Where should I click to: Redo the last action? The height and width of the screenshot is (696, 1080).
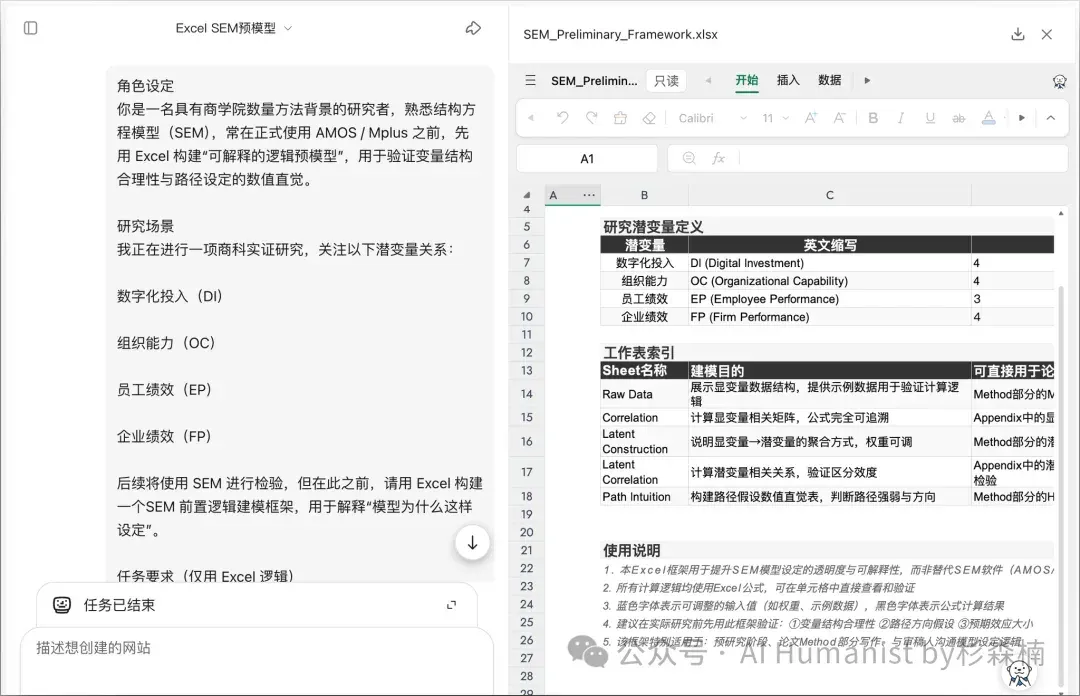click(x=592, y=118)
